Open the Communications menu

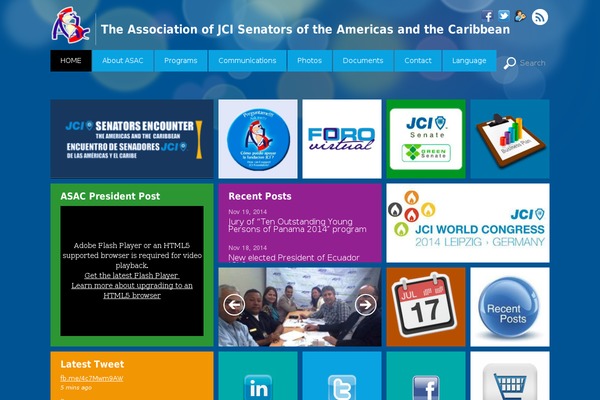[x=247, y=60]
